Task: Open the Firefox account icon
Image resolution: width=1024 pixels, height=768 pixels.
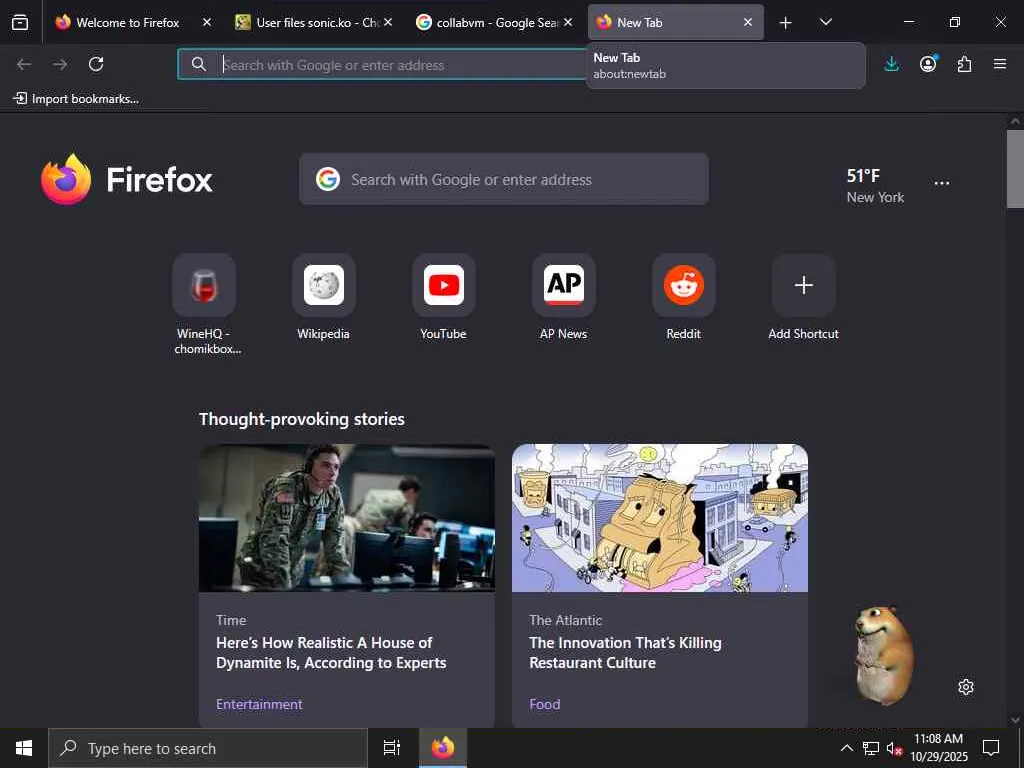Action: click(x=928, y=64)
